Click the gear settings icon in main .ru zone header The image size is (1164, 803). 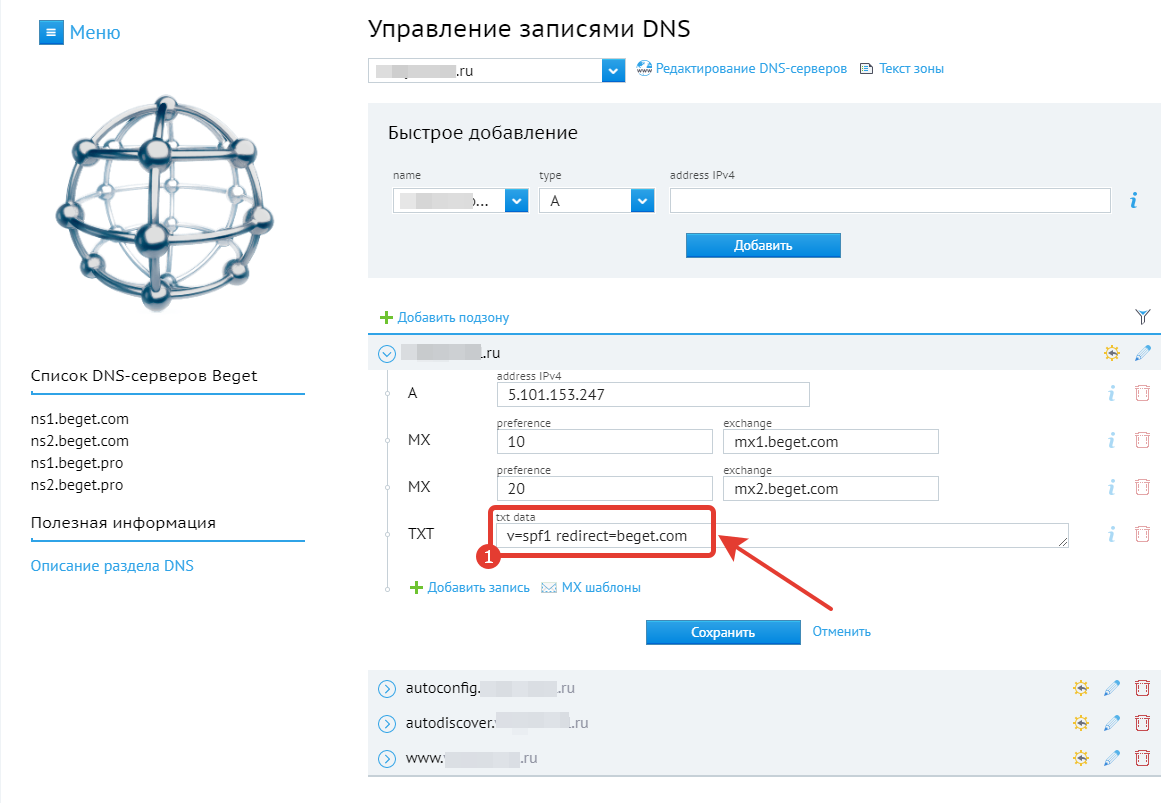click(x=1111, y=353)
